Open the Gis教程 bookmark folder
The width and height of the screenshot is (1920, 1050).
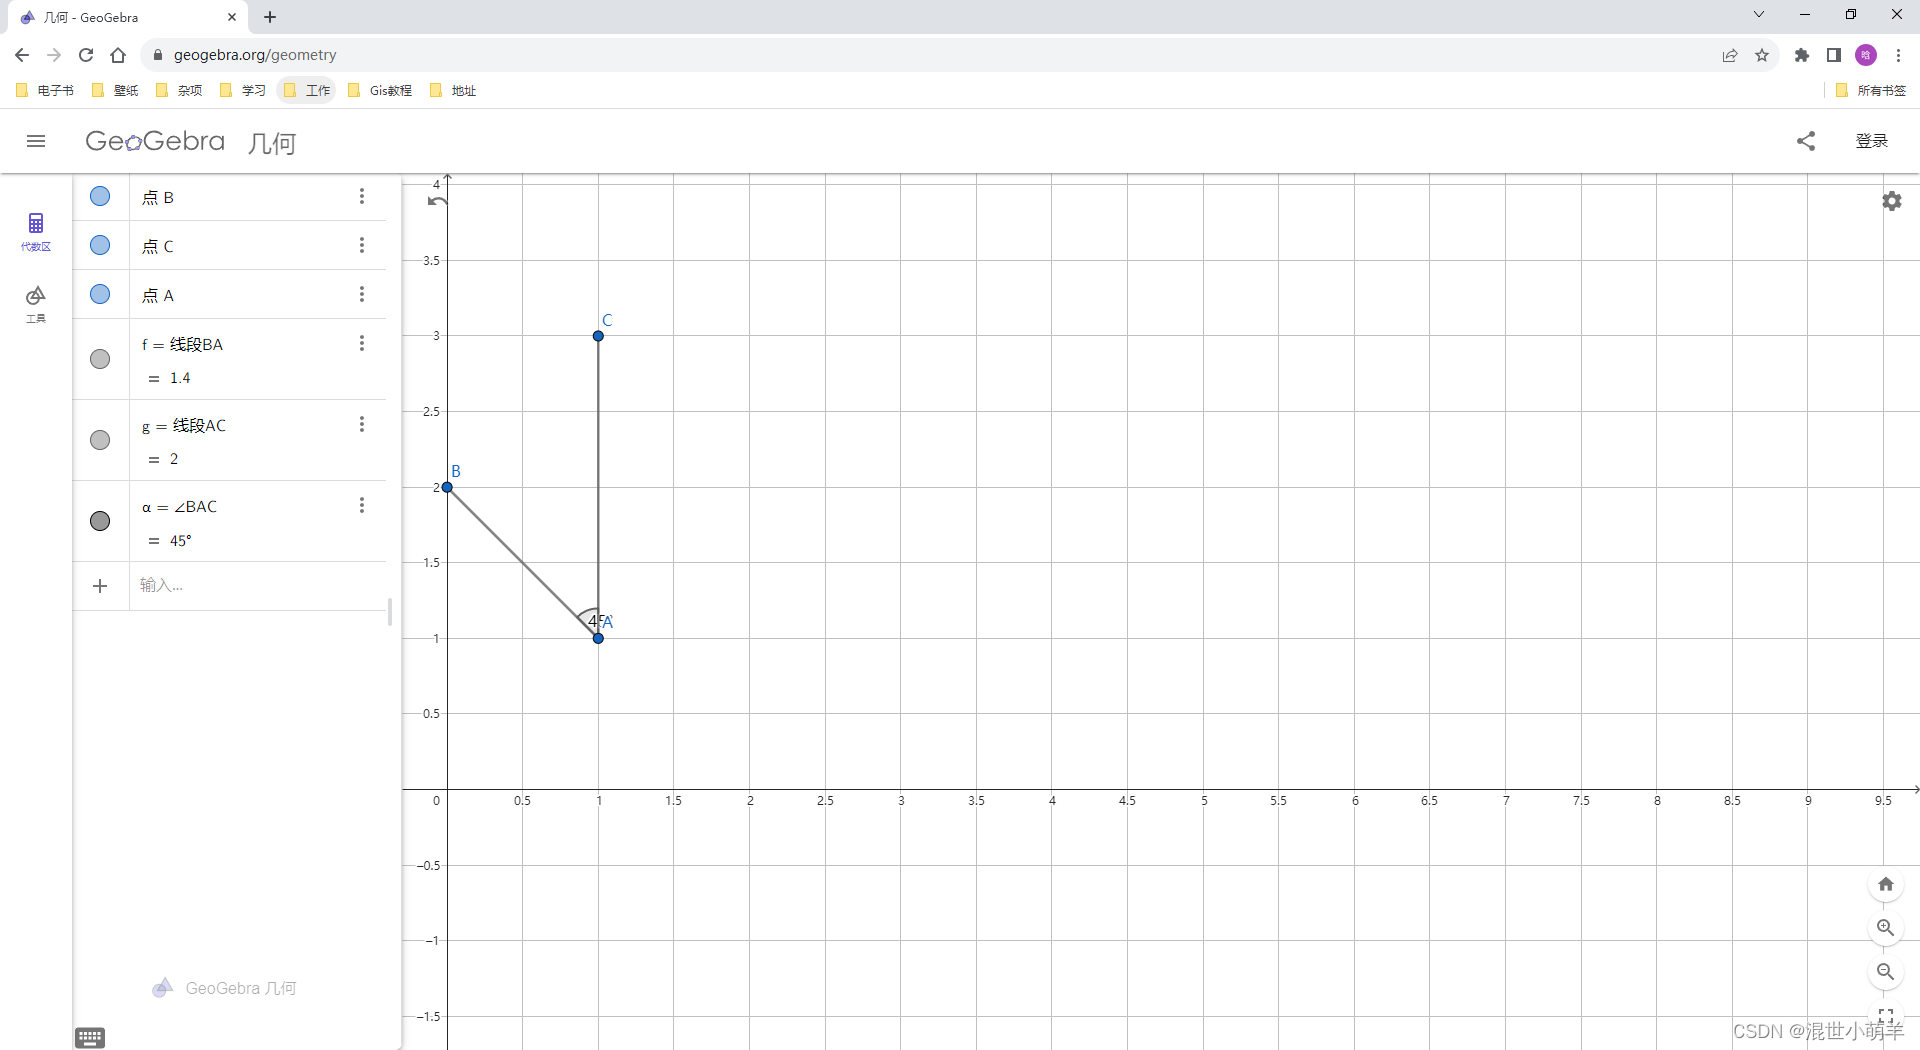point(380,90)
